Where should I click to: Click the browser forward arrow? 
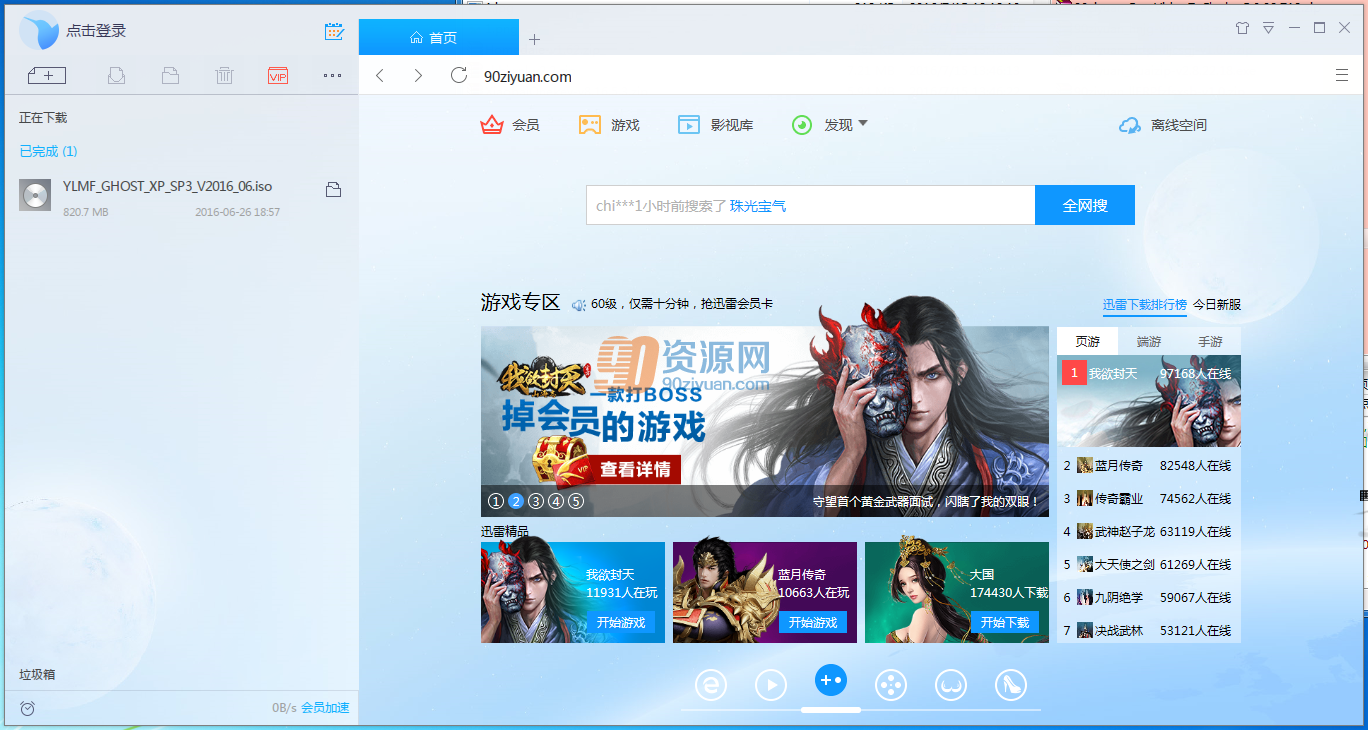(x=418, y=76)
